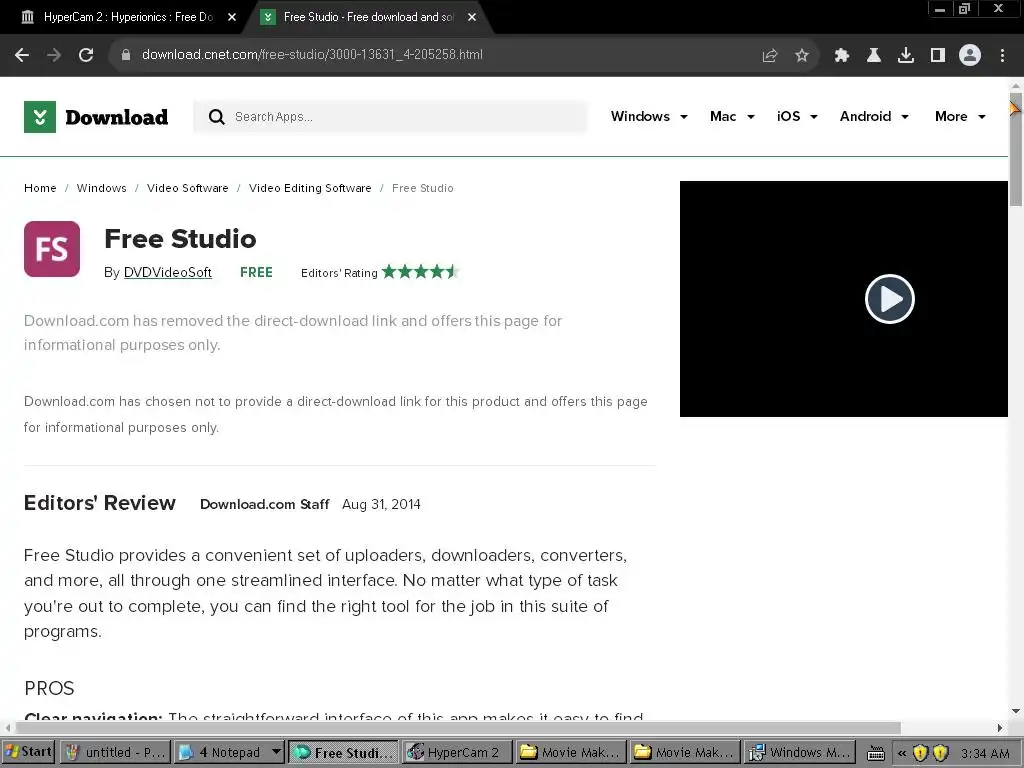
Task: Close the HyperCam 2 tab
Action: click(232, 17)
